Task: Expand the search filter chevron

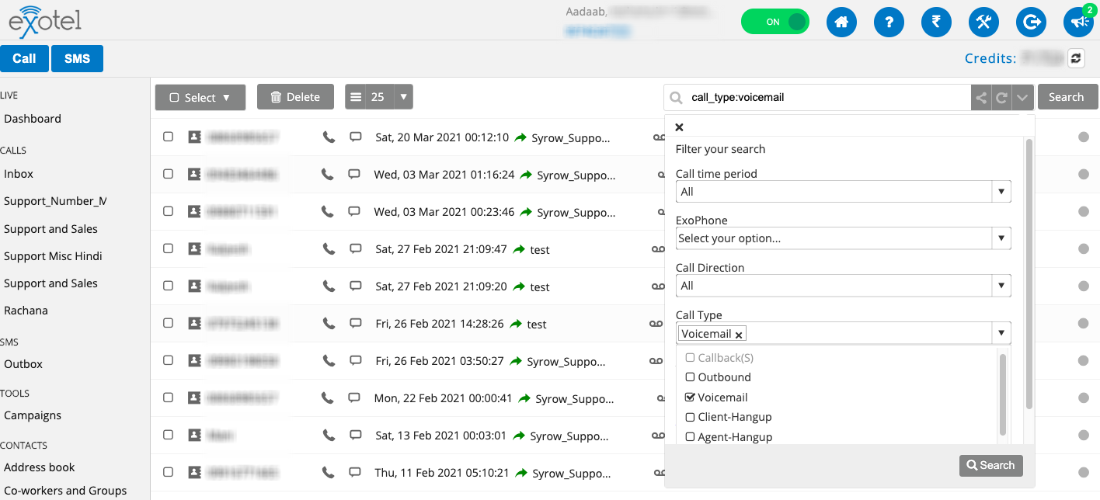Action: coord(1023,97)
